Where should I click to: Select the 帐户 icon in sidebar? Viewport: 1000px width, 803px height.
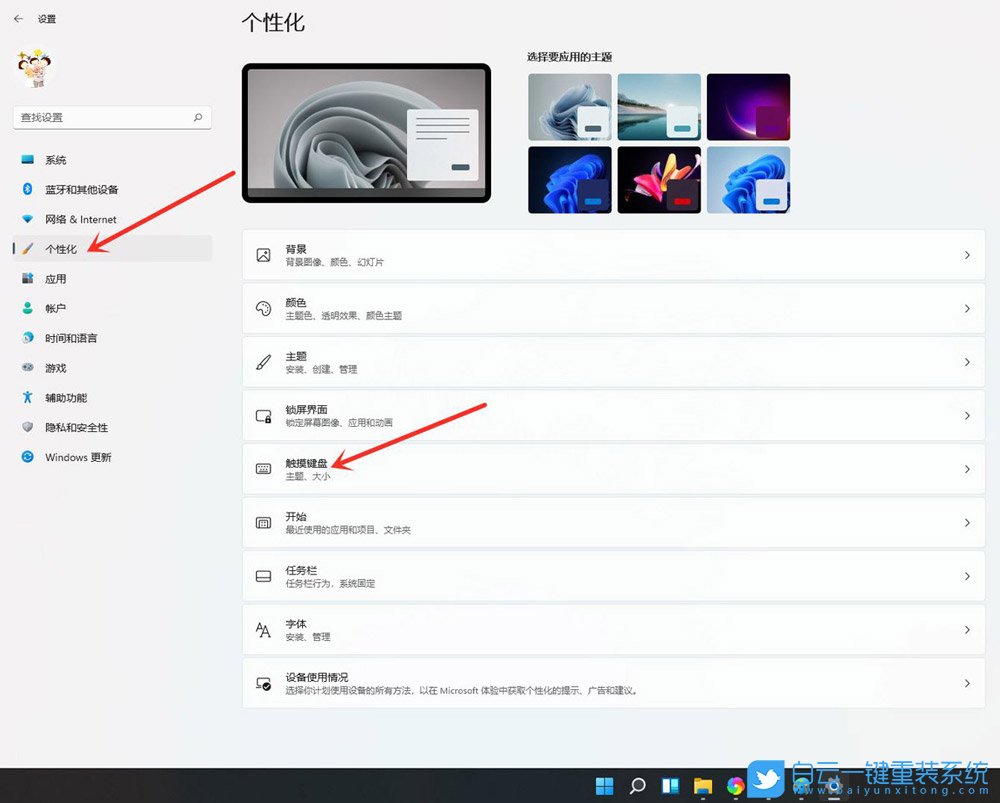click(26, 308)
